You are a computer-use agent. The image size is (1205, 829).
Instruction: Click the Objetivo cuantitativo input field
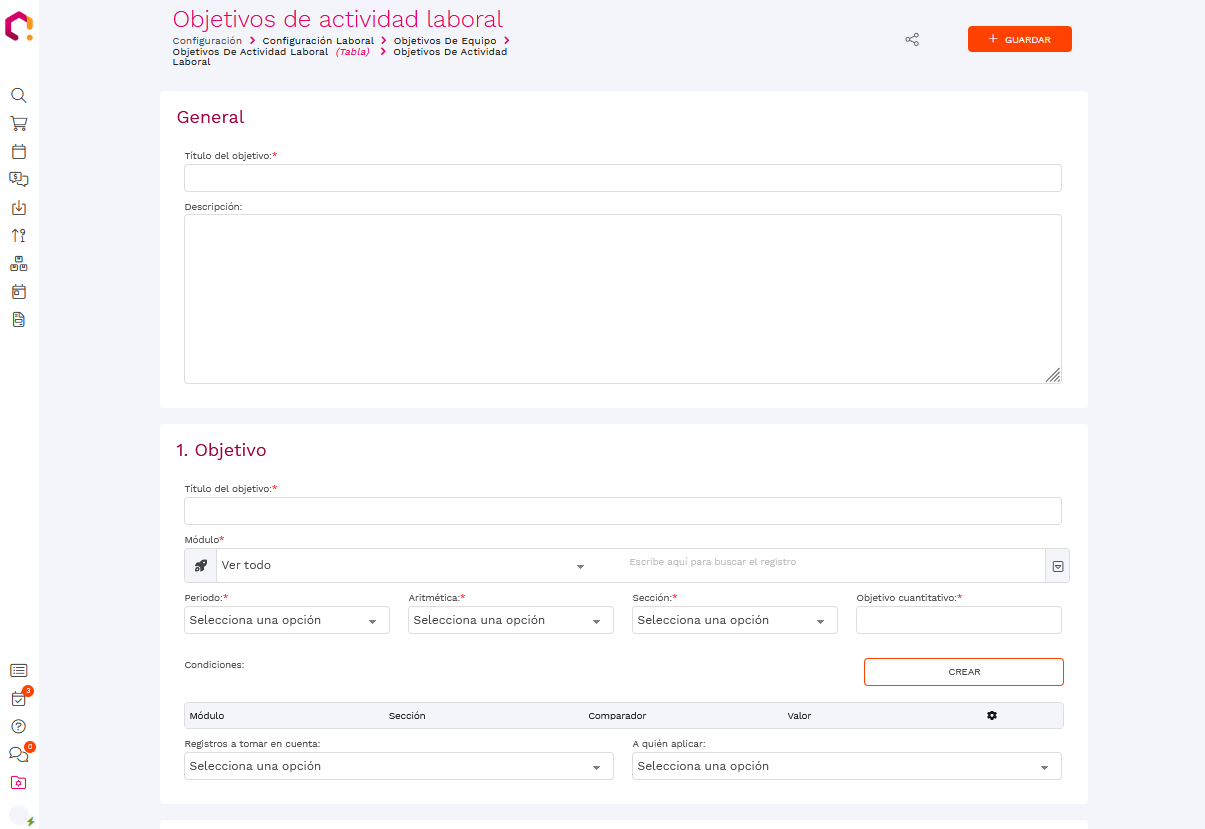[x=958, y=621]
